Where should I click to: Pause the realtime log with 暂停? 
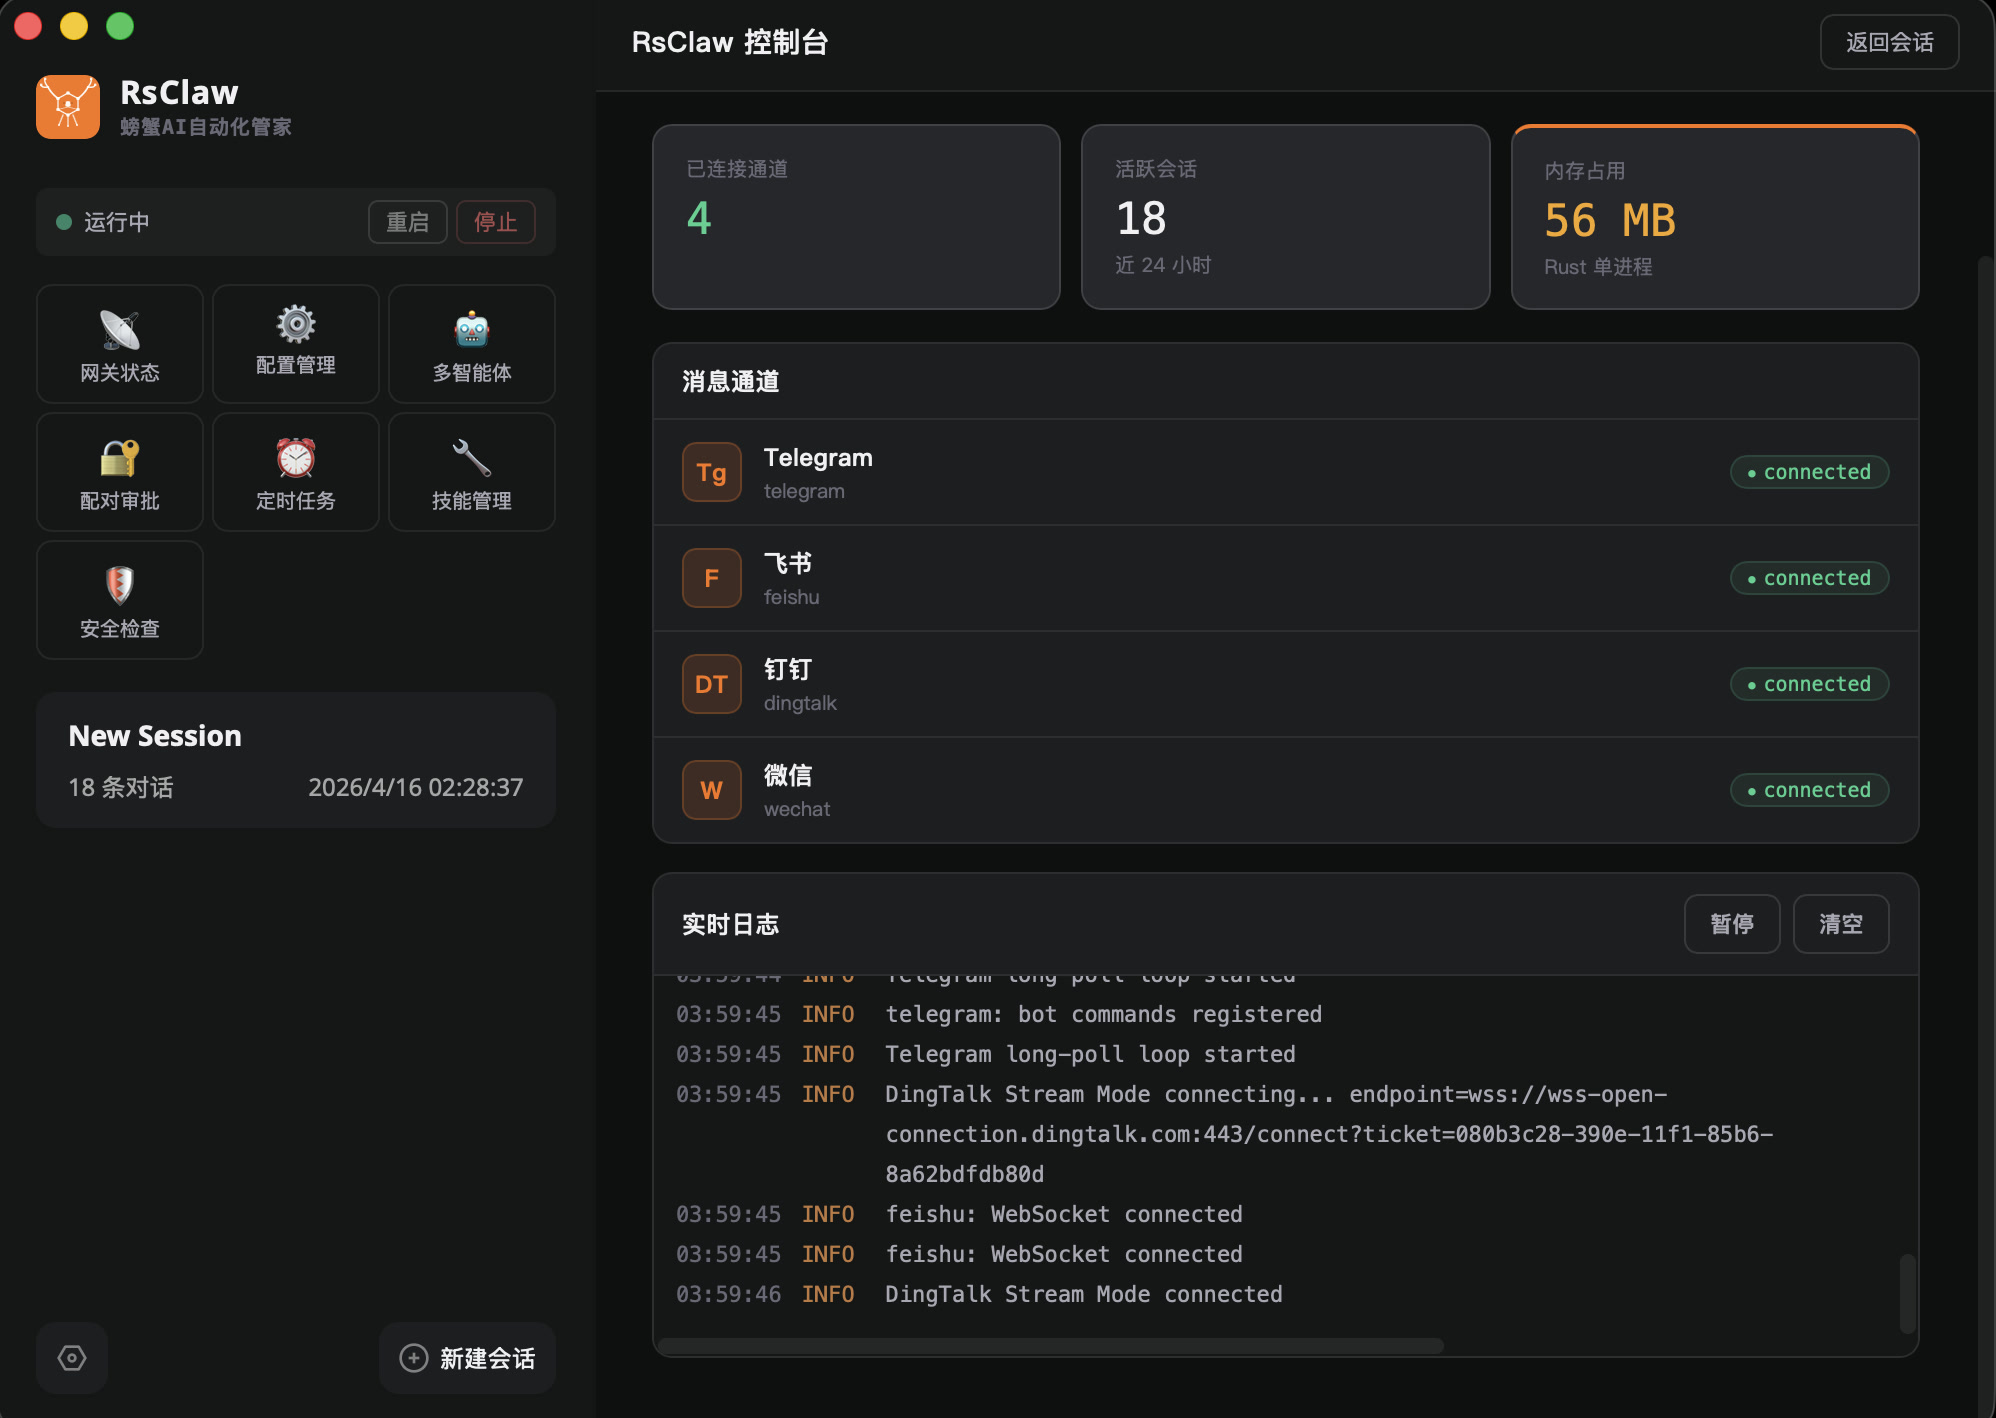[x=1731, y=924]
